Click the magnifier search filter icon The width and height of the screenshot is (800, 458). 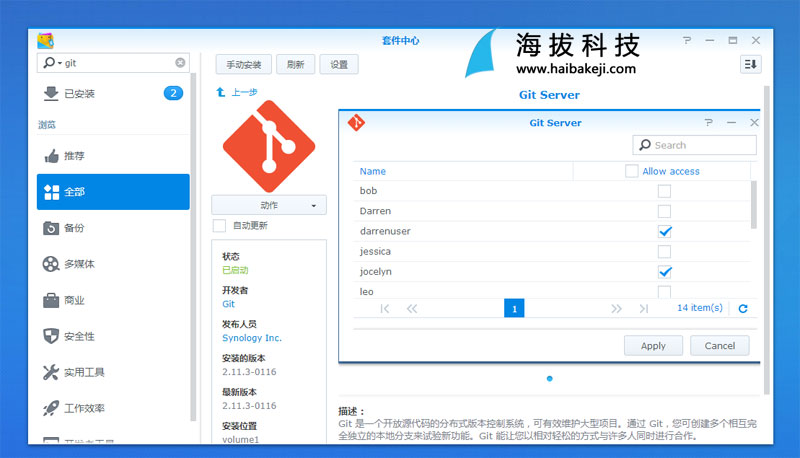click(52, 63)
